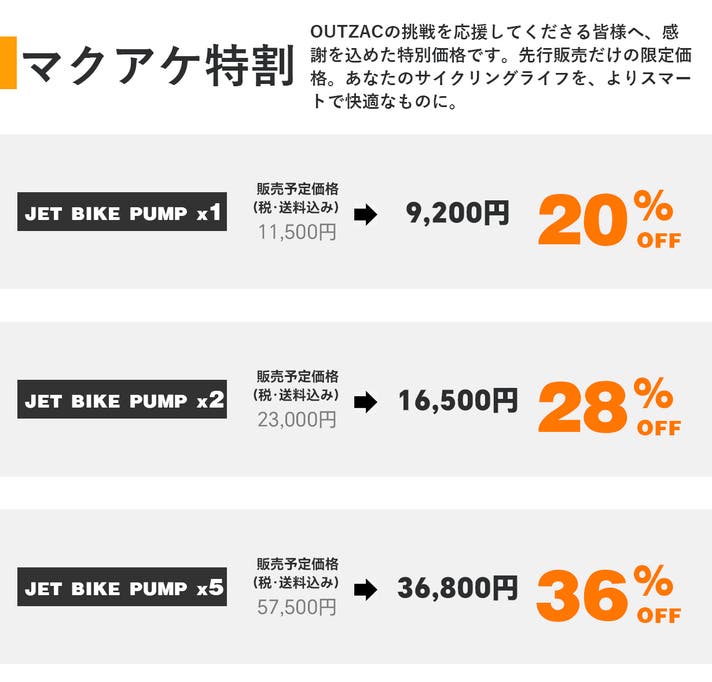712x682 pixels.
Task: Click the grey 11,500円 original price
Action: click(x=297, y=233)
